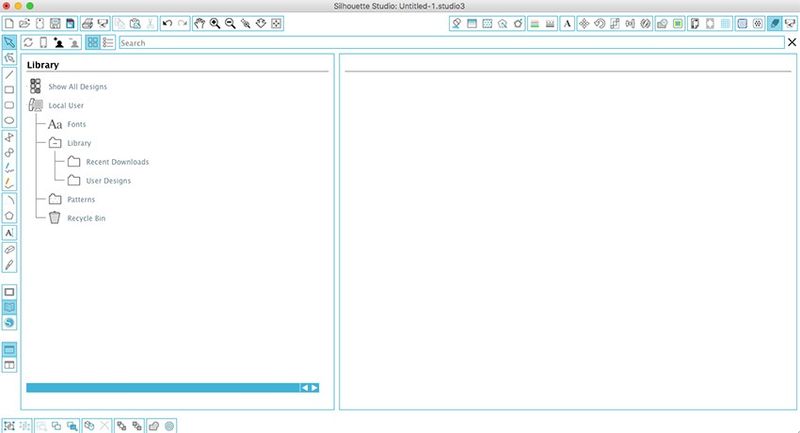Select the Draw an Arc tool
This screenshot has height=433, width=800.
pyautogui.click(x=9, y=200)
